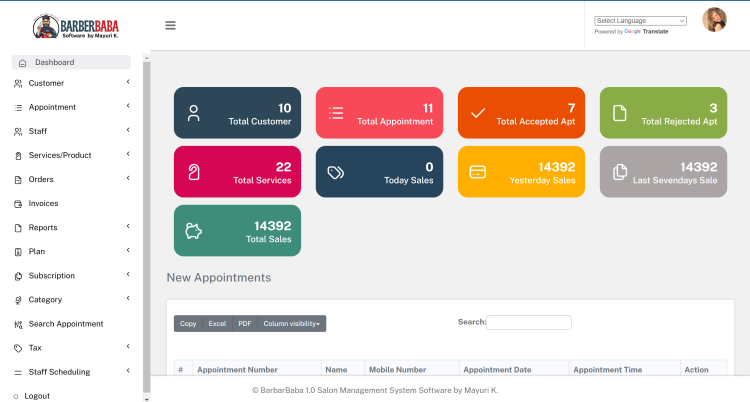Click the Total Sales piggy bank icon
This screenshot has width=750, height=402.
[194, 231]
